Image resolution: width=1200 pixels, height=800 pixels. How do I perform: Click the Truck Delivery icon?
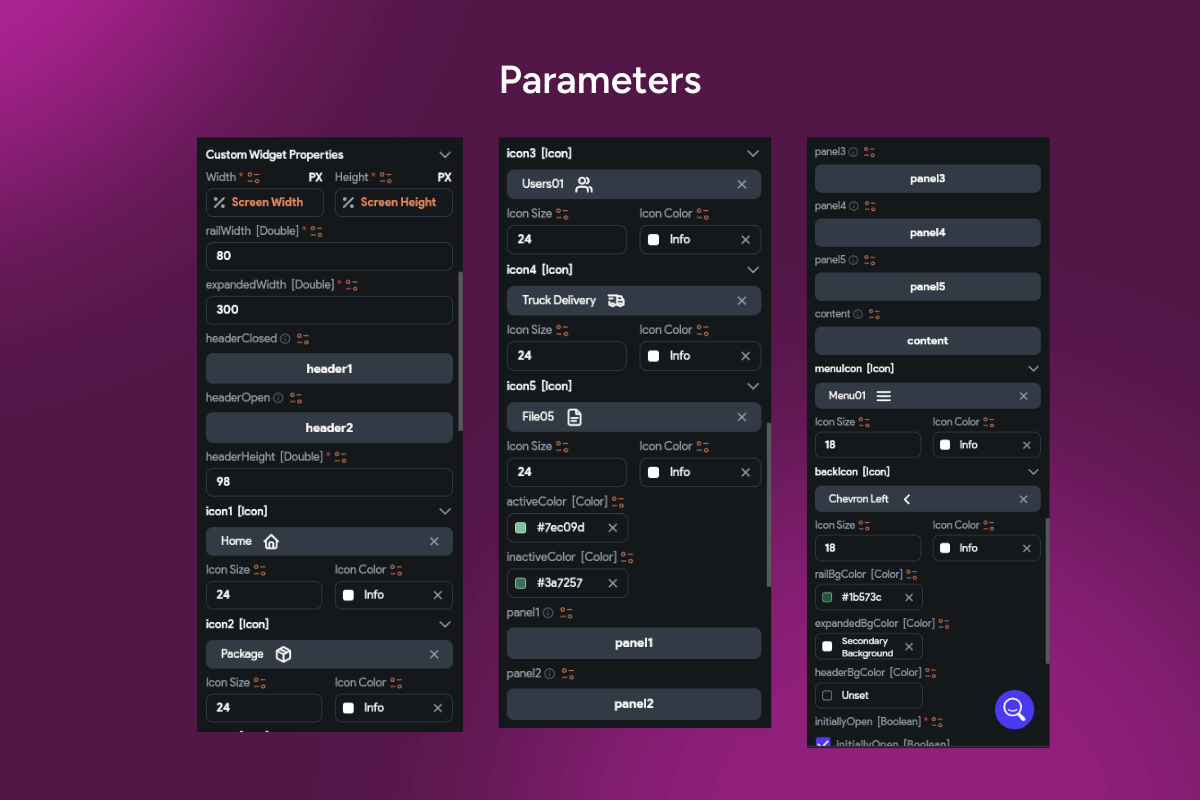click(616, 301)
